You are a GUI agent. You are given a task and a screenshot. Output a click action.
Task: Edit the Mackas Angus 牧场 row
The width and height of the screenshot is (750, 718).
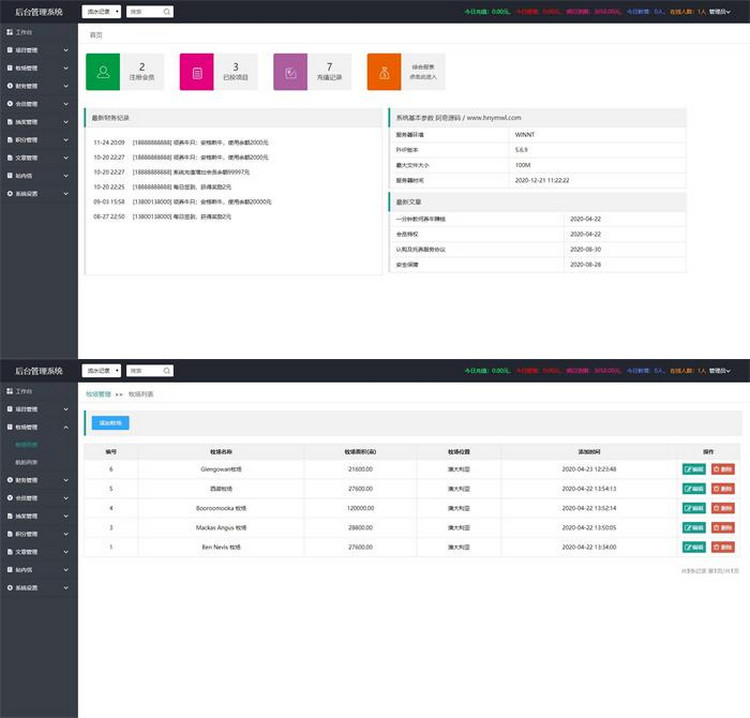click(x=694, y=528)
